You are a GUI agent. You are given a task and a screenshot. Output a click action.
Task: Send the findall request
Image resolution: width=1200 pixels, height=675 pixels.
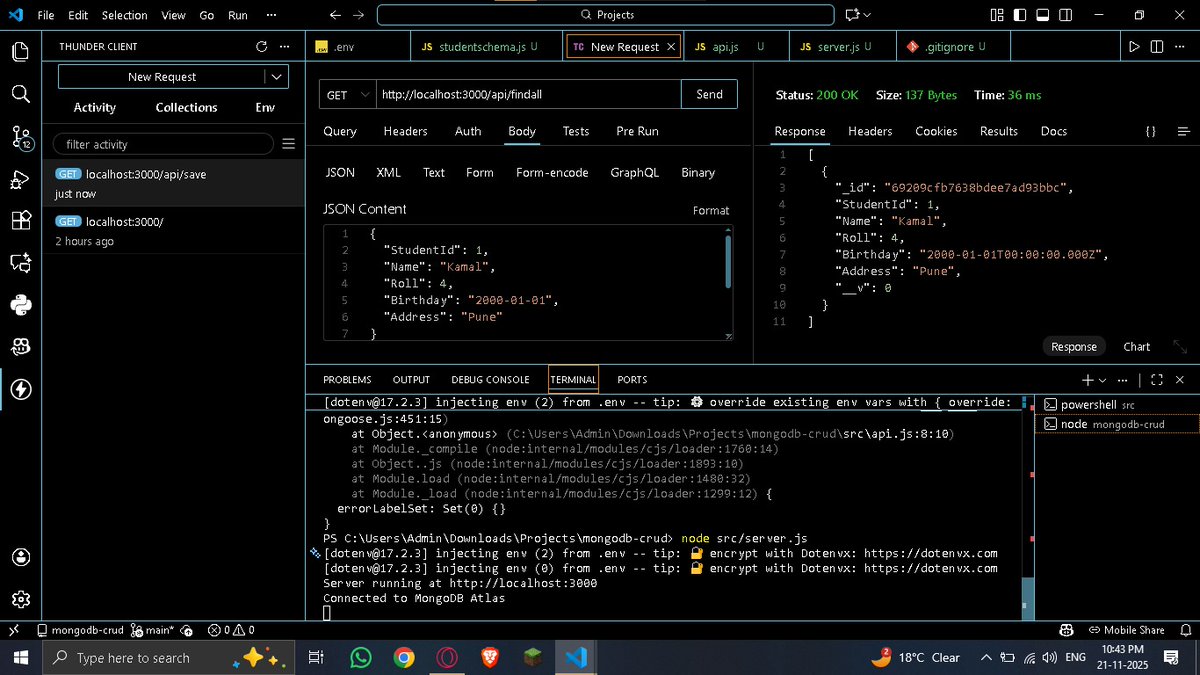(x=709, y=94)
